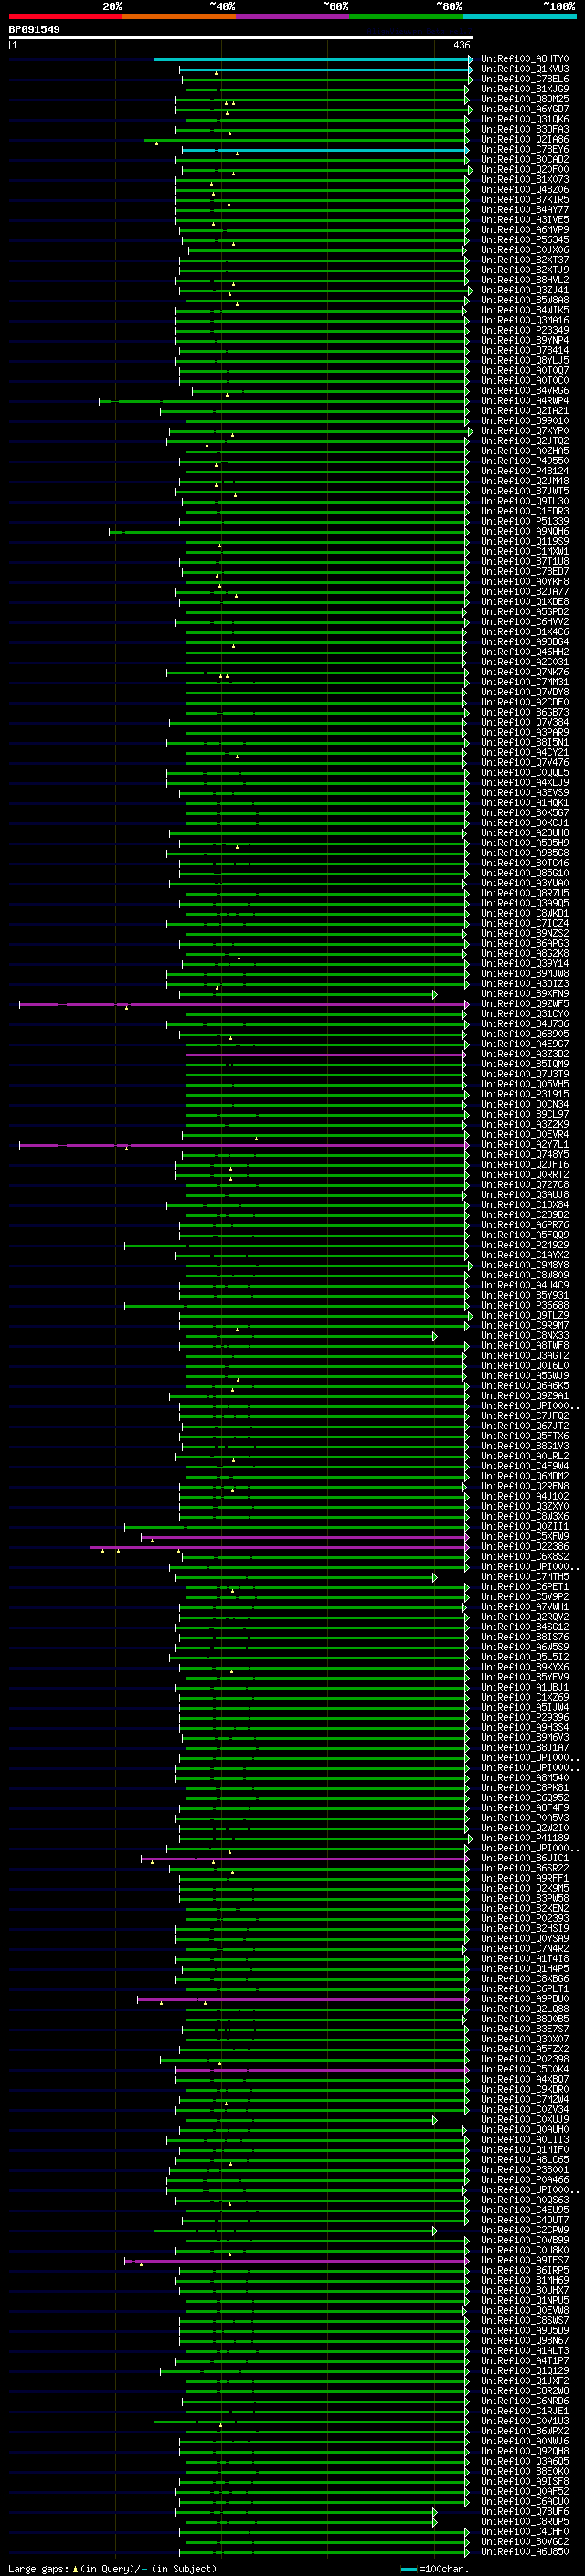Viewport: 585px width, 2576px height.
Task: Open hit UniRef100_P56345
Action: click(524, 240)
